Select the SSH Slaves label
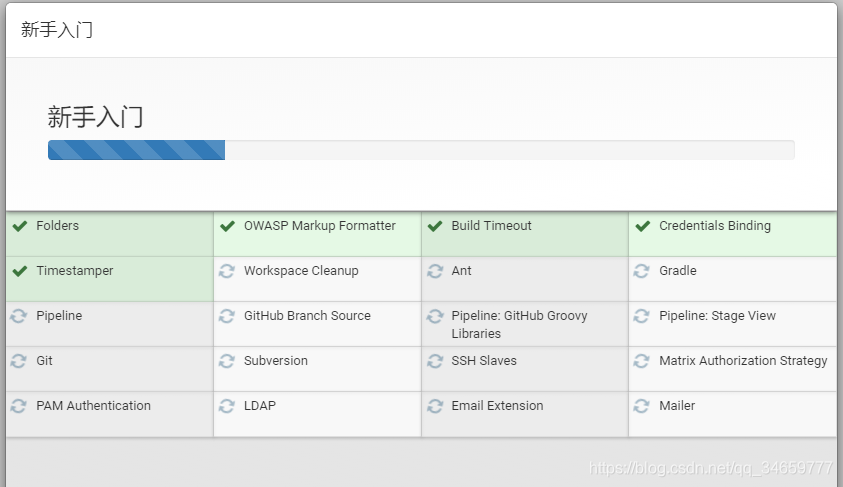843x487 pixels. click(x=484, y=361)
